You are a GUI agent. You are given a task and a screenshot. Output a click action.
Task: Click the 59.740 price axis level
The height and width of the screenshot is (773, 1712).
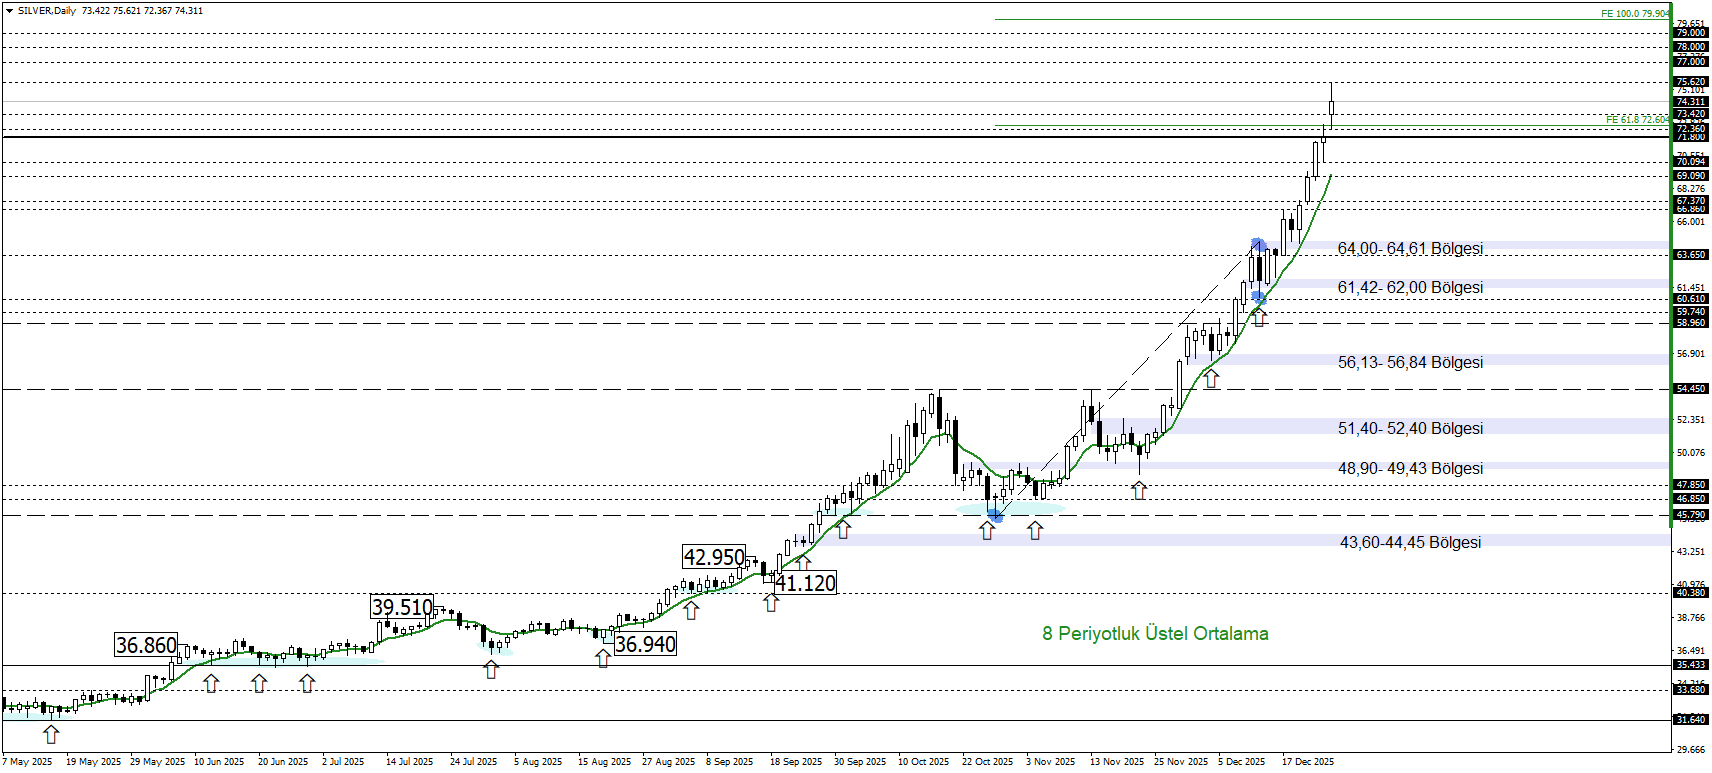click(x=1691, y=312)
